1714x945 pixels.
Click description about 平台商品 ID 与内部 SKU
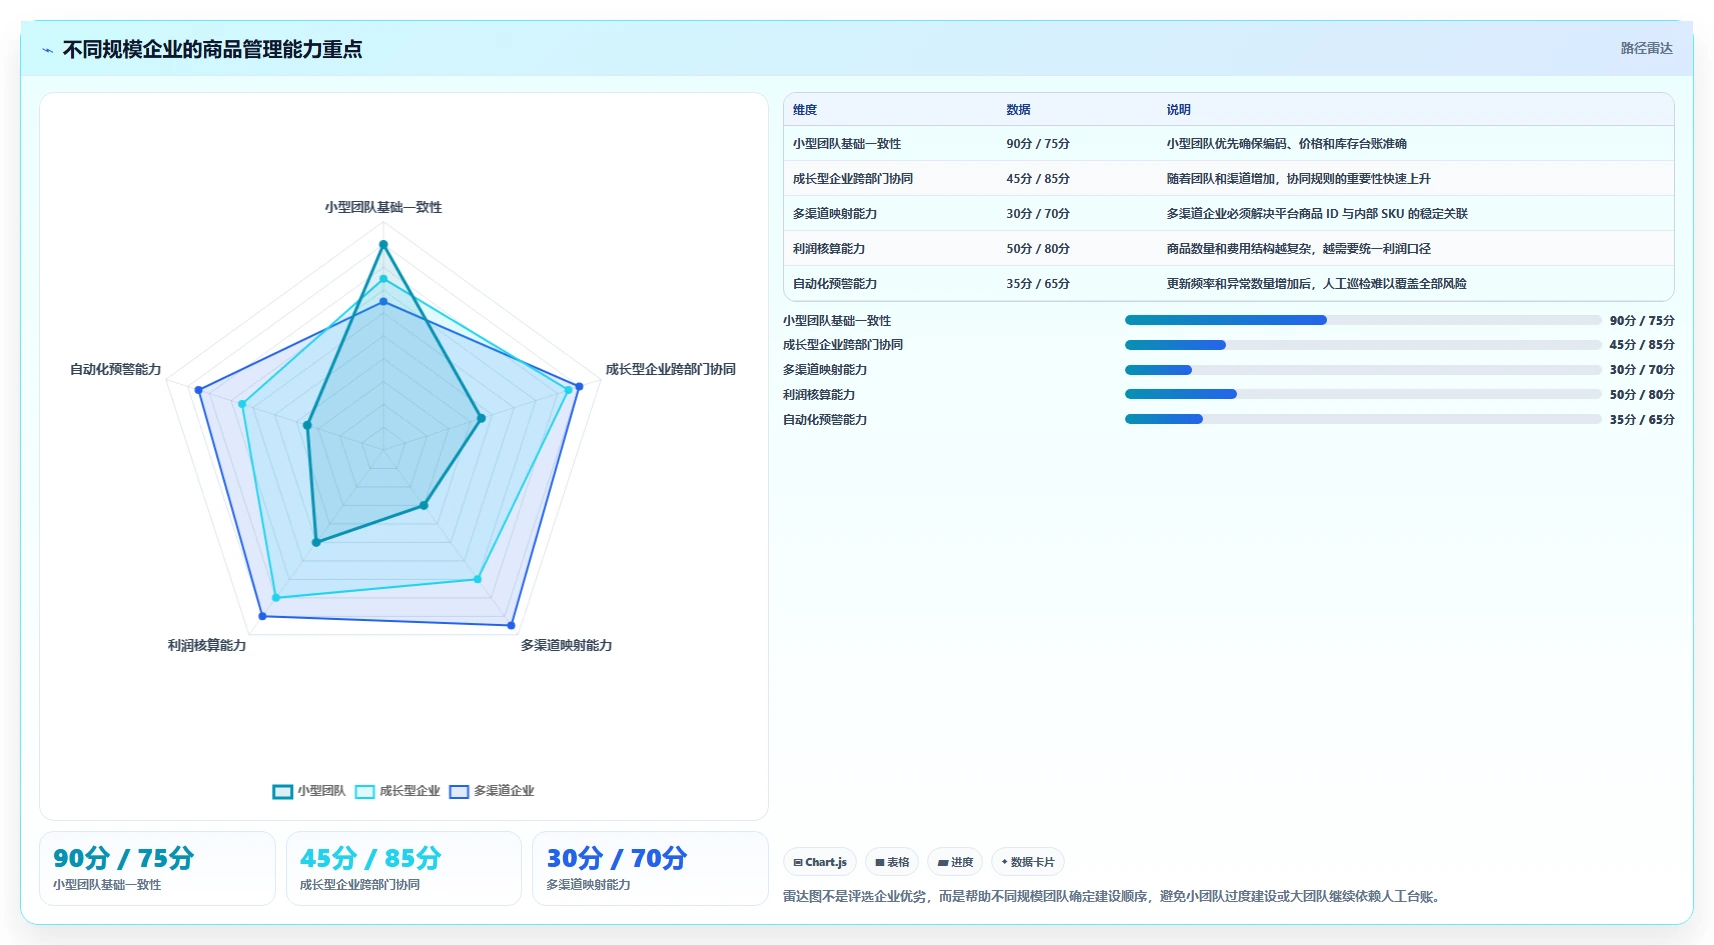pos(1317,214)
